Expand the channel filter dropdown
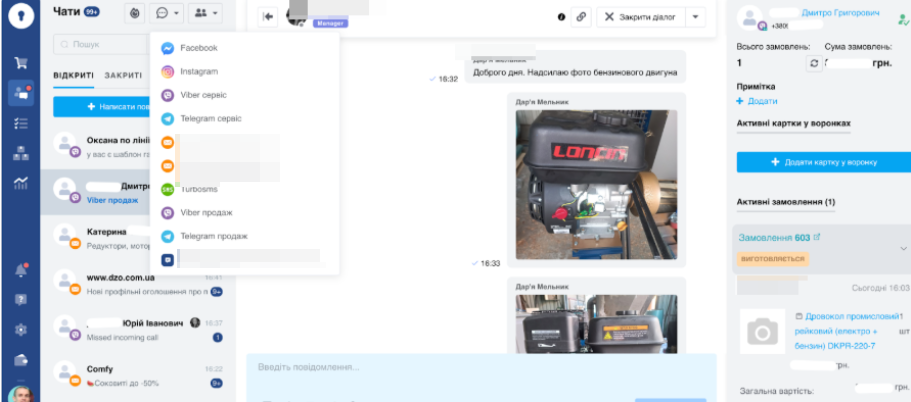Image resolution: width=911 pixels, height=402 pixels. [166, 14]
